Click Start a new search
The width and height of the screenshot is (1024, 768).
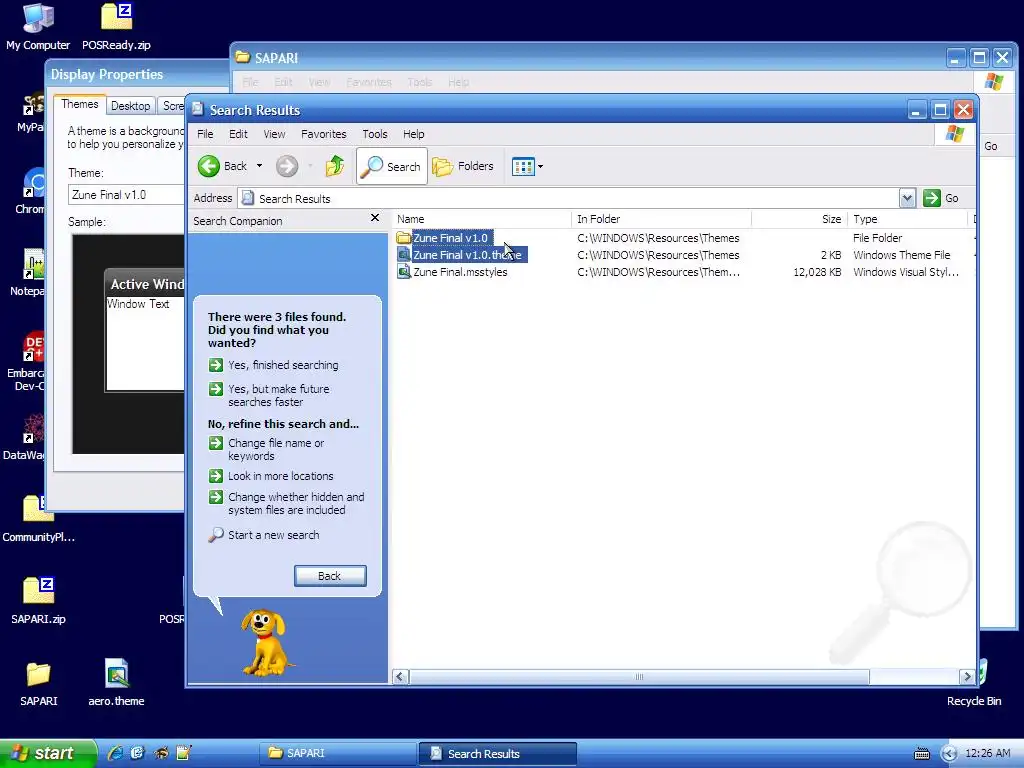coord(264,535)
